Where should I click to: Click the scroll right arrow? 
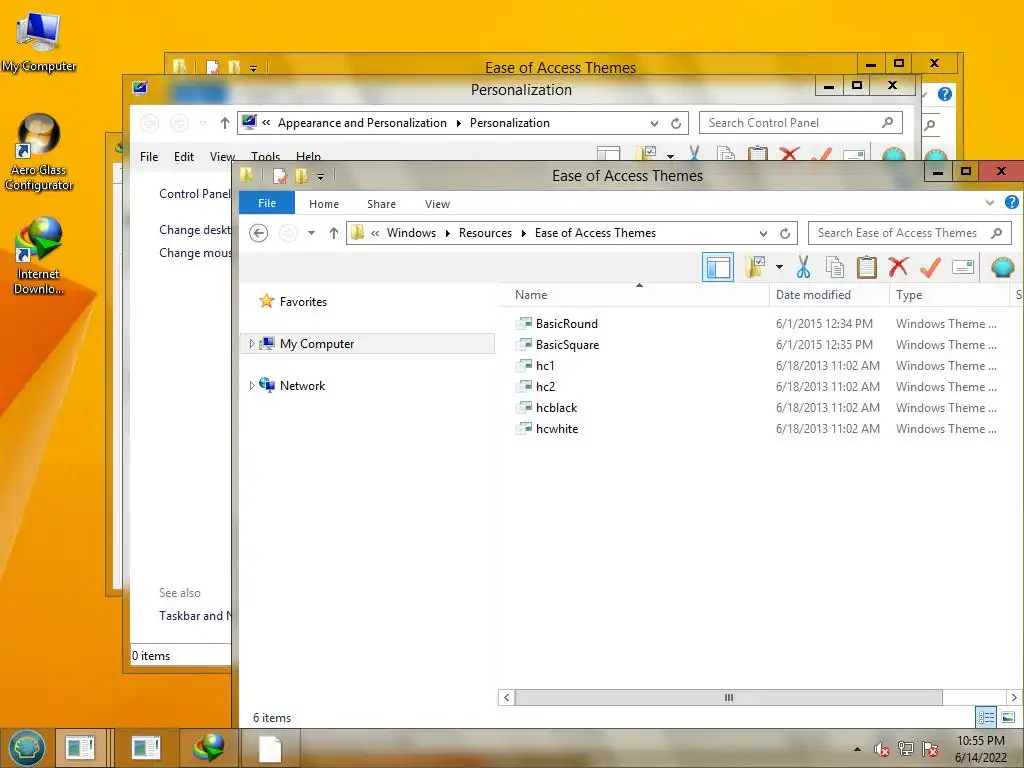click(1014, 697)
